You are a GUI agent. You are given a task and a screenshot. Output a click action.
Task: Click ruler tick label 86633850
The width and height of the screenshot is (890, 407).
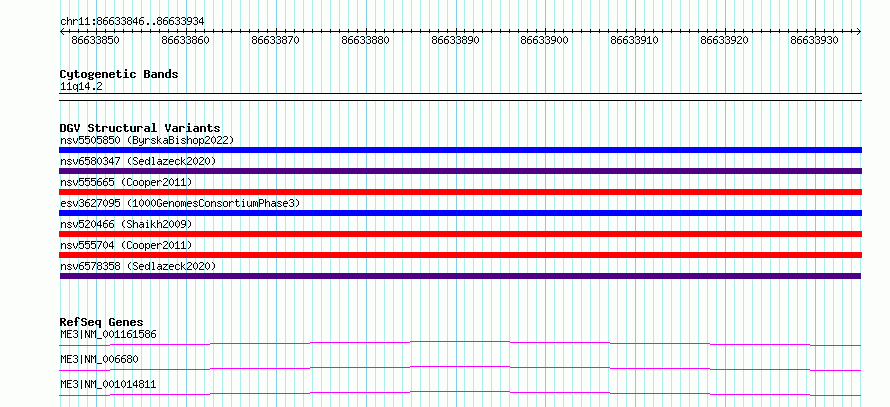click(95, 40)
